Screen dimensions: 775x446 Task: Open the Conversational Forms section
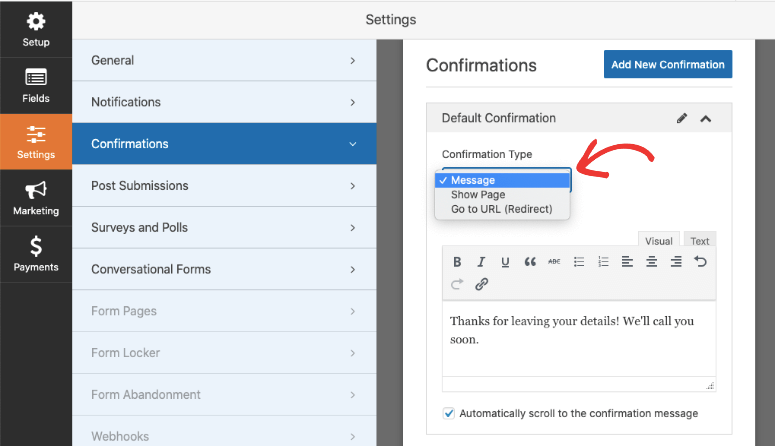(224, 269)
